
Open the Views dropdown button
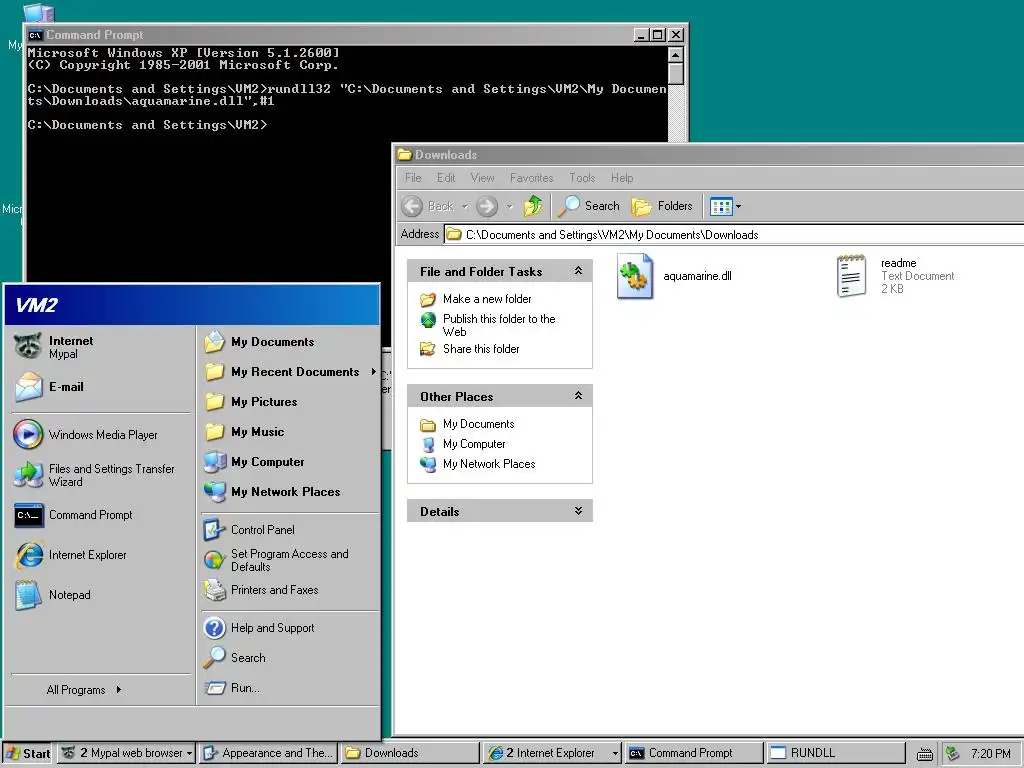pos(726,206)
